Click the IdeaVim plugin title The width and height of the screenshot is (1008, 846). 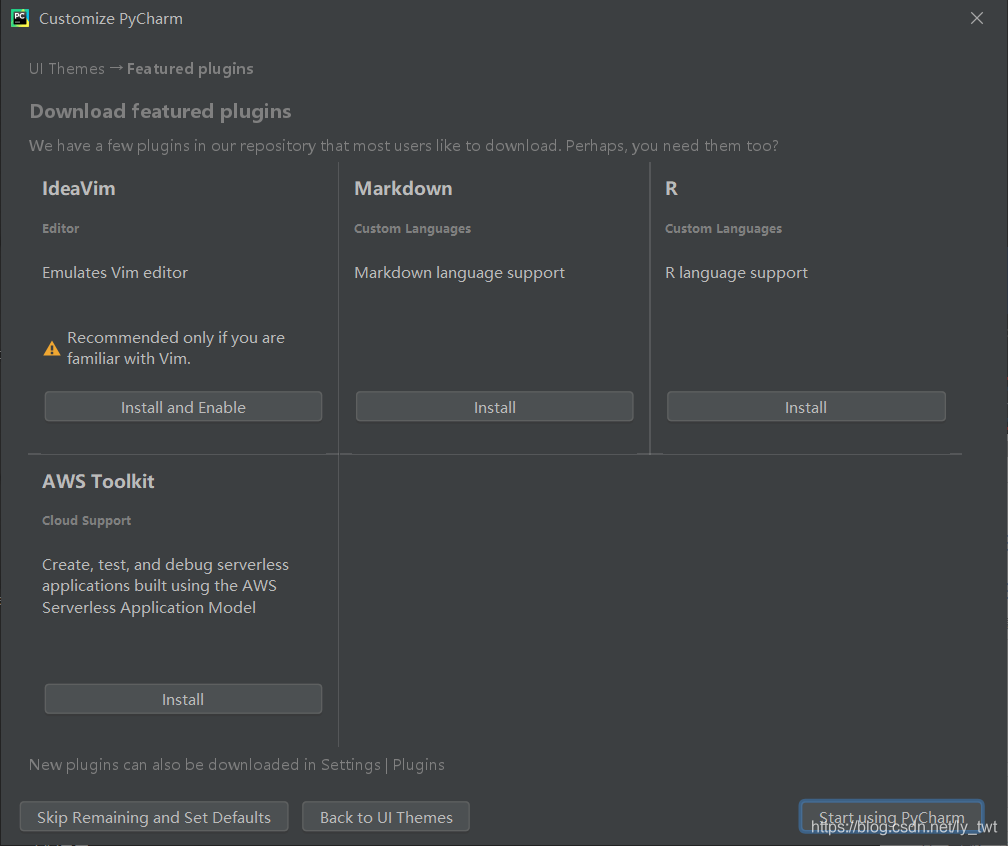click(x=78, y=188)
